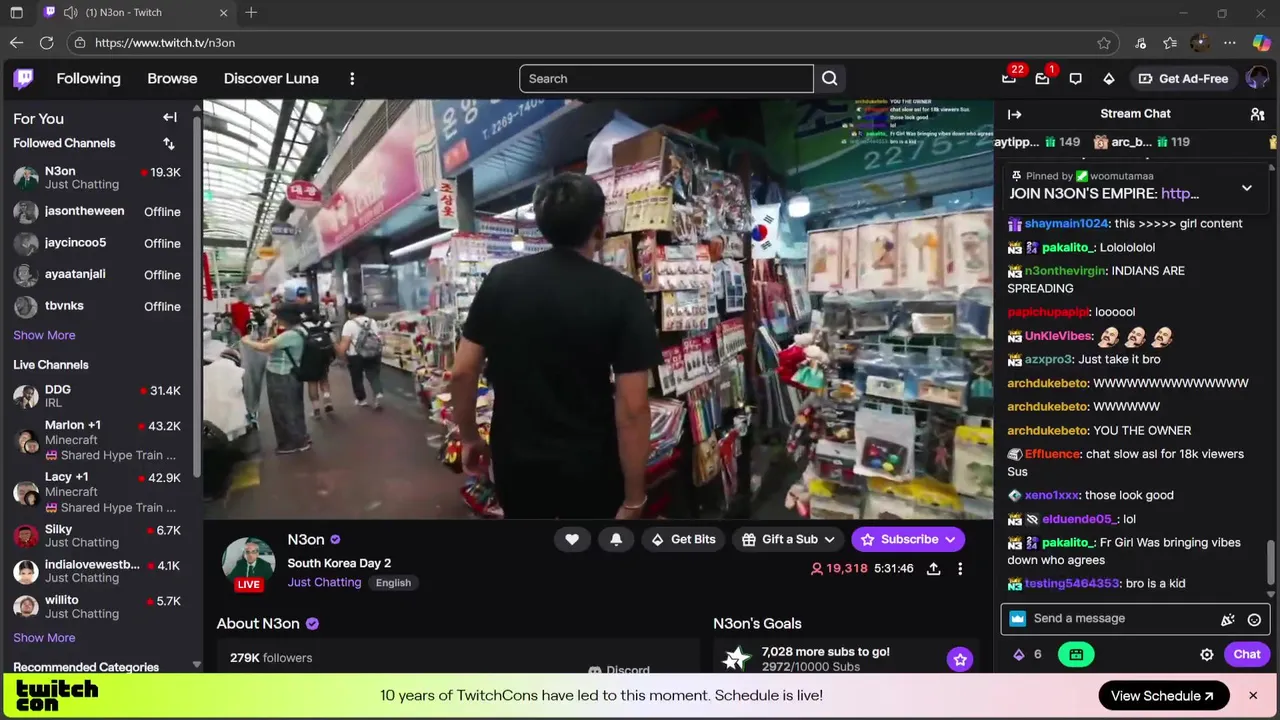Collapse the For You sidebar arrow
Image resolution: width=1280 pixels, height=720 pixels.
point(170,118)
